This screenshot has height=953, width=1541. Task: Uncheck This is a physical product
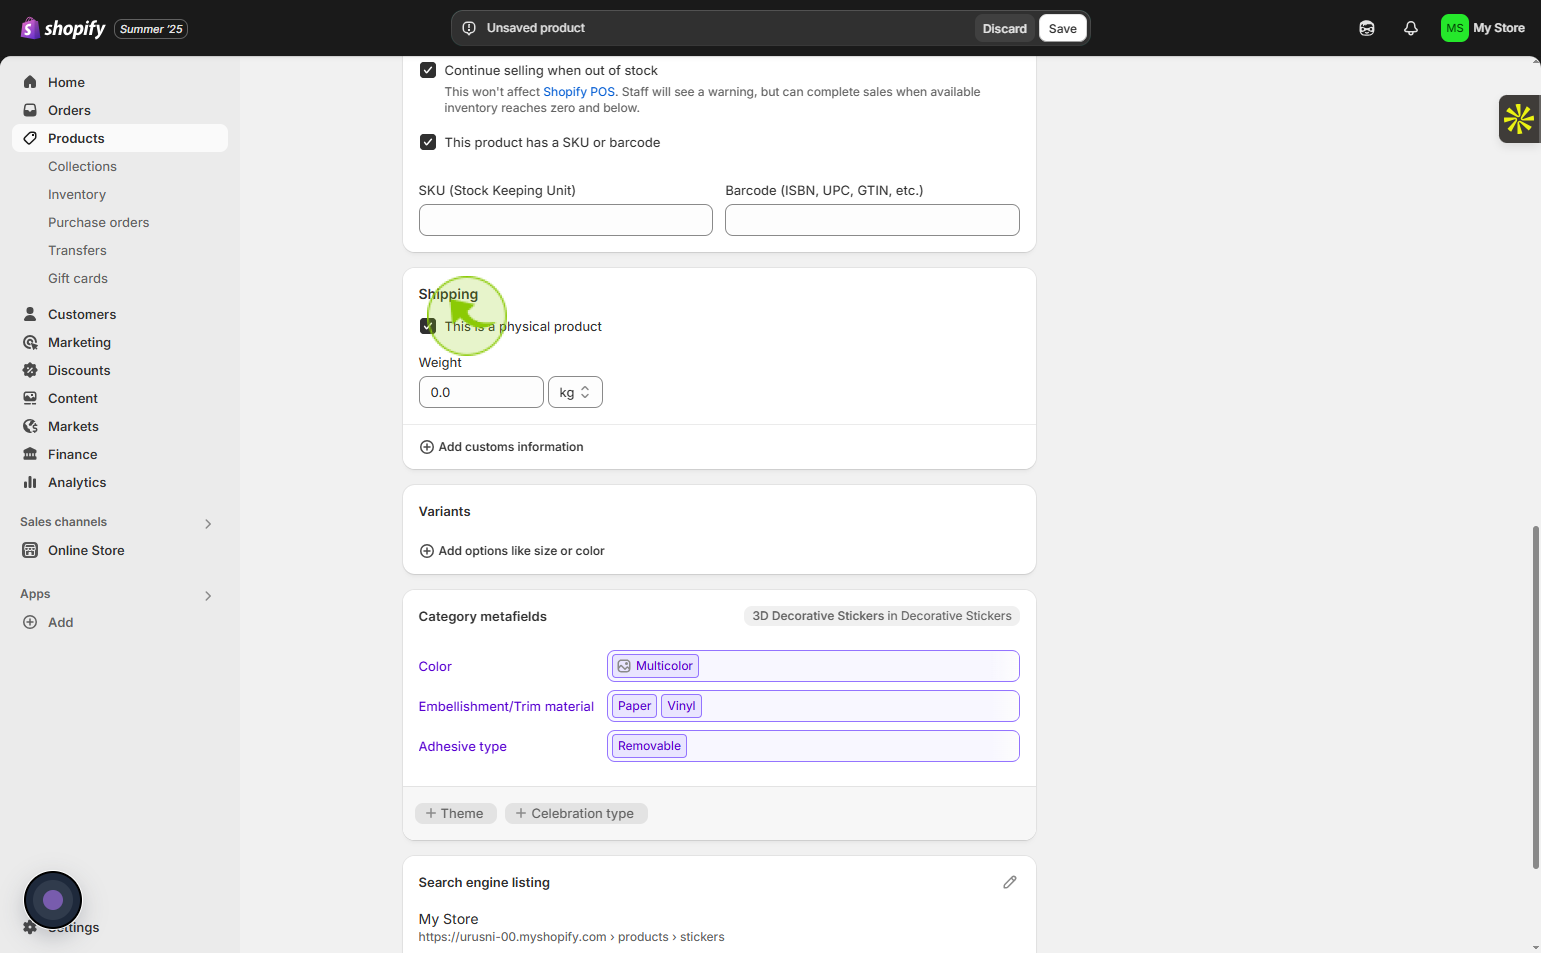pos(428,326)
